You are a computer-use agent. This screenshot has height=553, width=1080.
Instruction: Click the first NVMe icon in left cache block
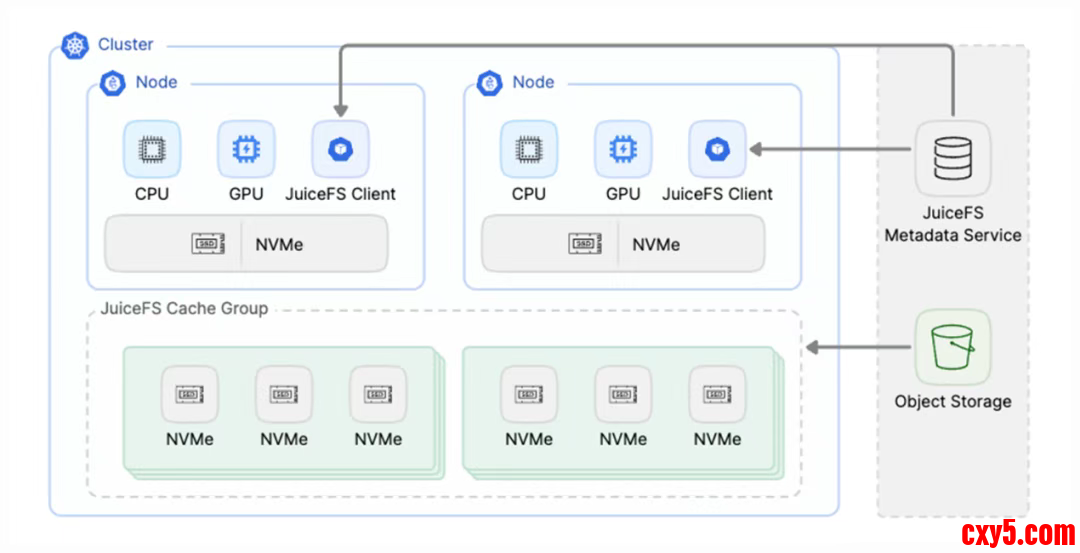click(190, 394)
